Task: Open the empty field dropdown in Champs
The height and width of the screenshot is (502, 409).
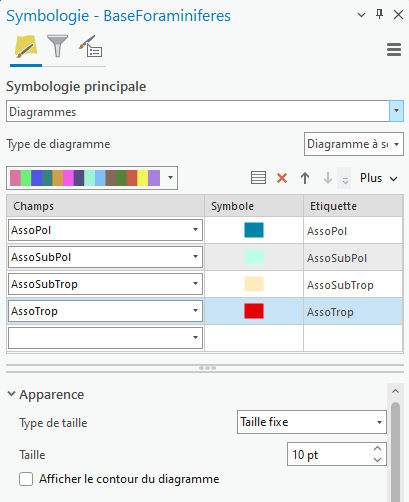Action: (105, 338)
